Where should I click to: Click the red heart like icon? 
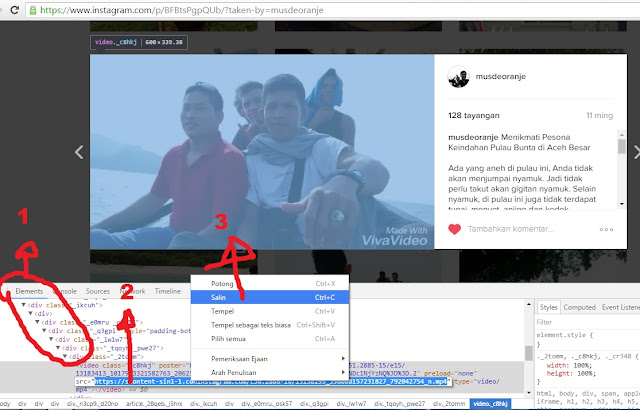click(x=454, y=229)
